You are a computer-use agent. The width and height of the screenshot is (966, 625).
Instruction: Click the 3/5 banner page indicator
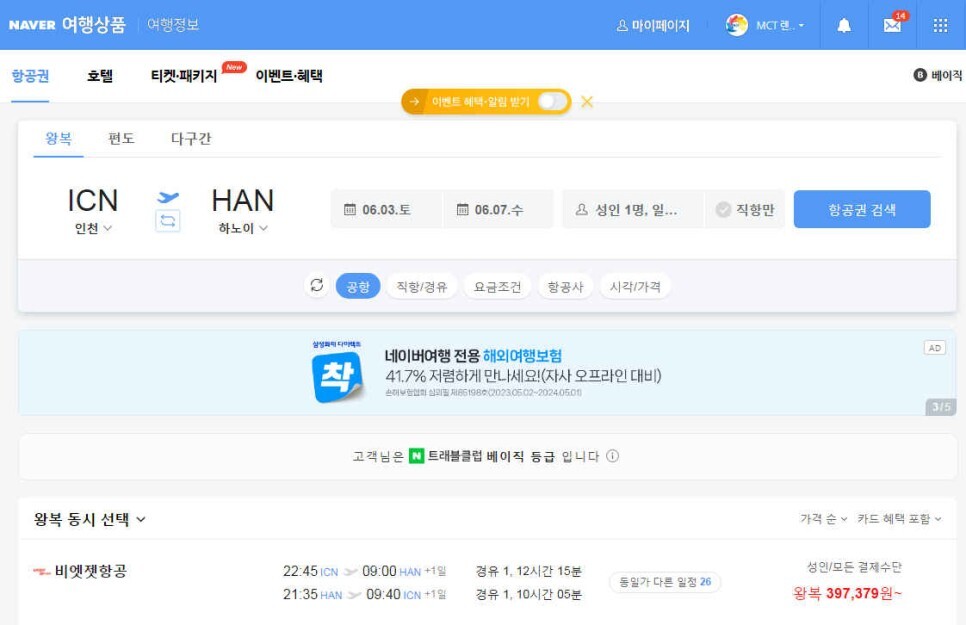pyautogui.click(x=941, y=407)
